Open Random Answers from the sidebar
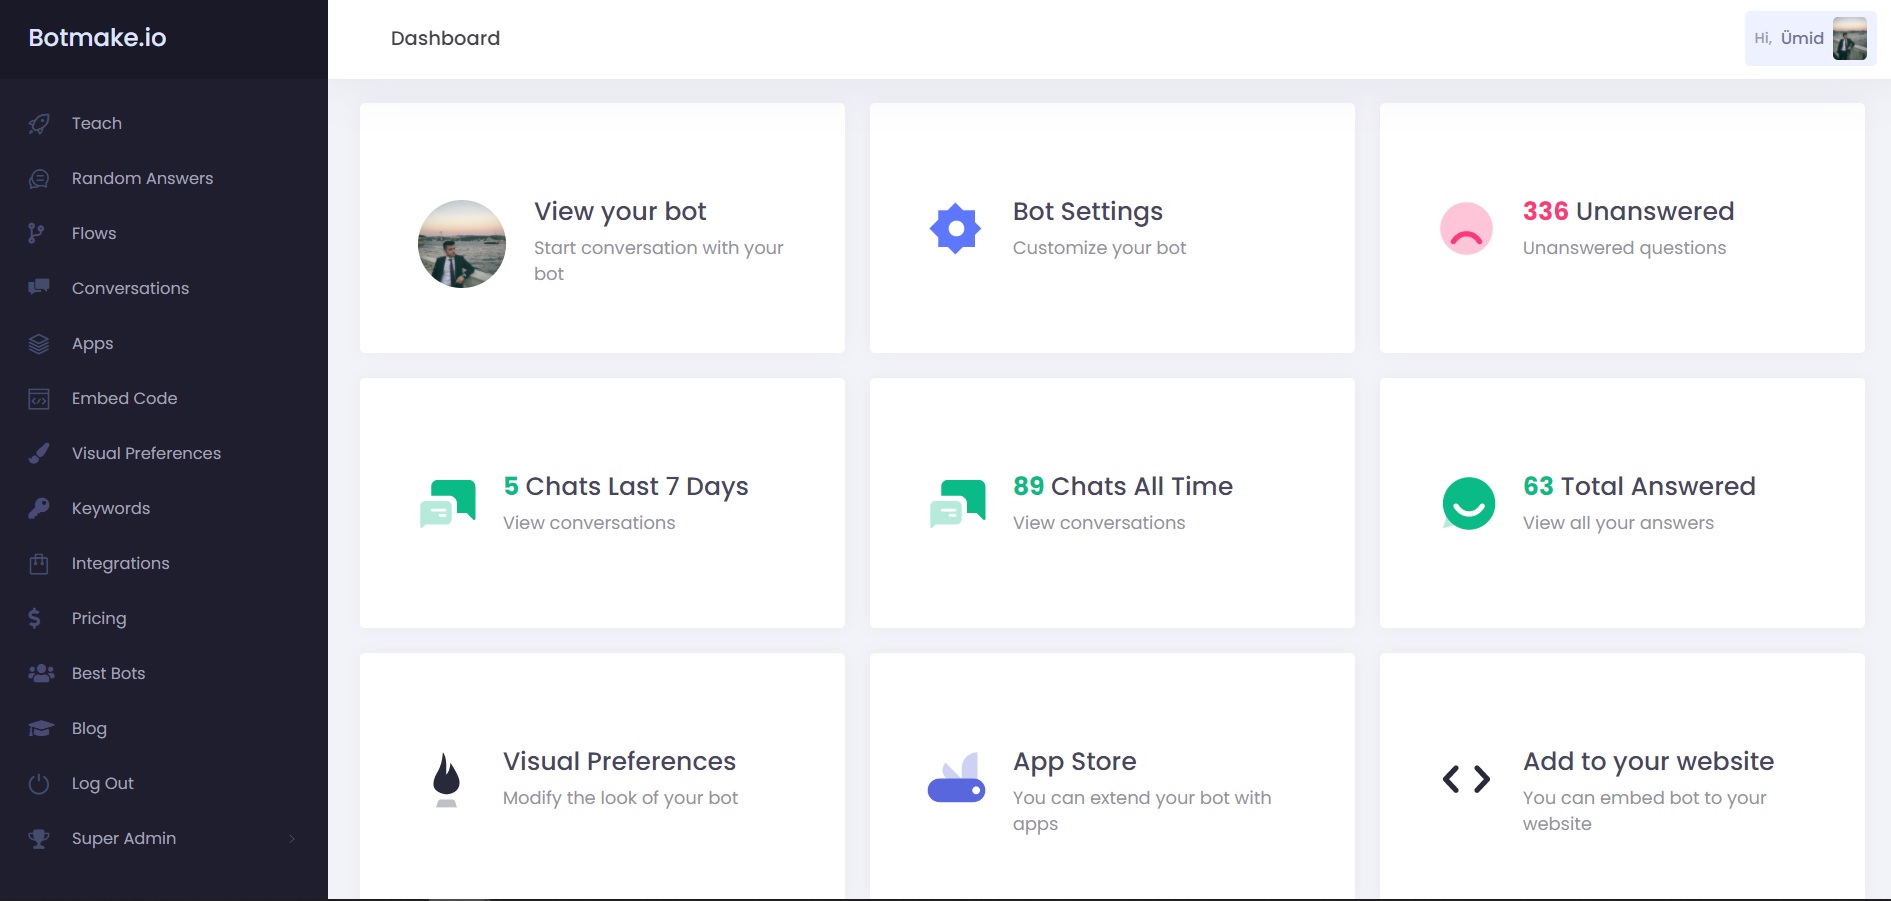The width and height of the screenshot is (1891, 901). click(142, 179)
